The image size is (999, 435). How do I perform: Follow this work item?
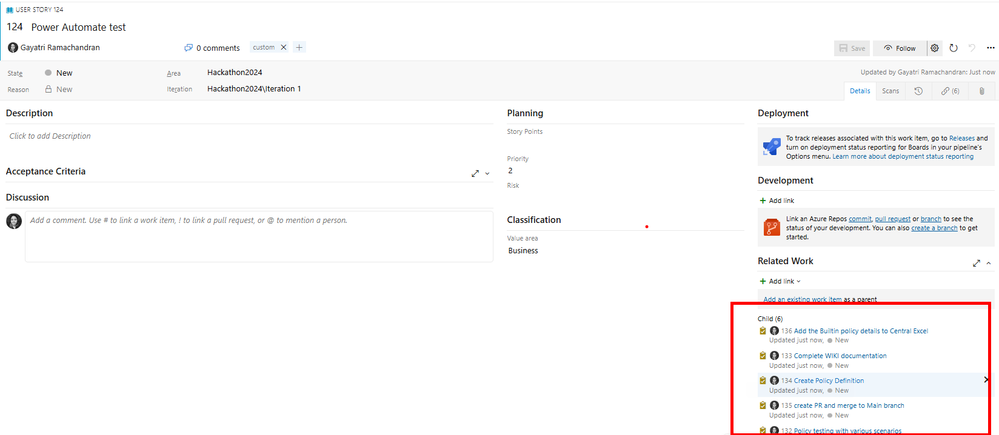[899, 48]
